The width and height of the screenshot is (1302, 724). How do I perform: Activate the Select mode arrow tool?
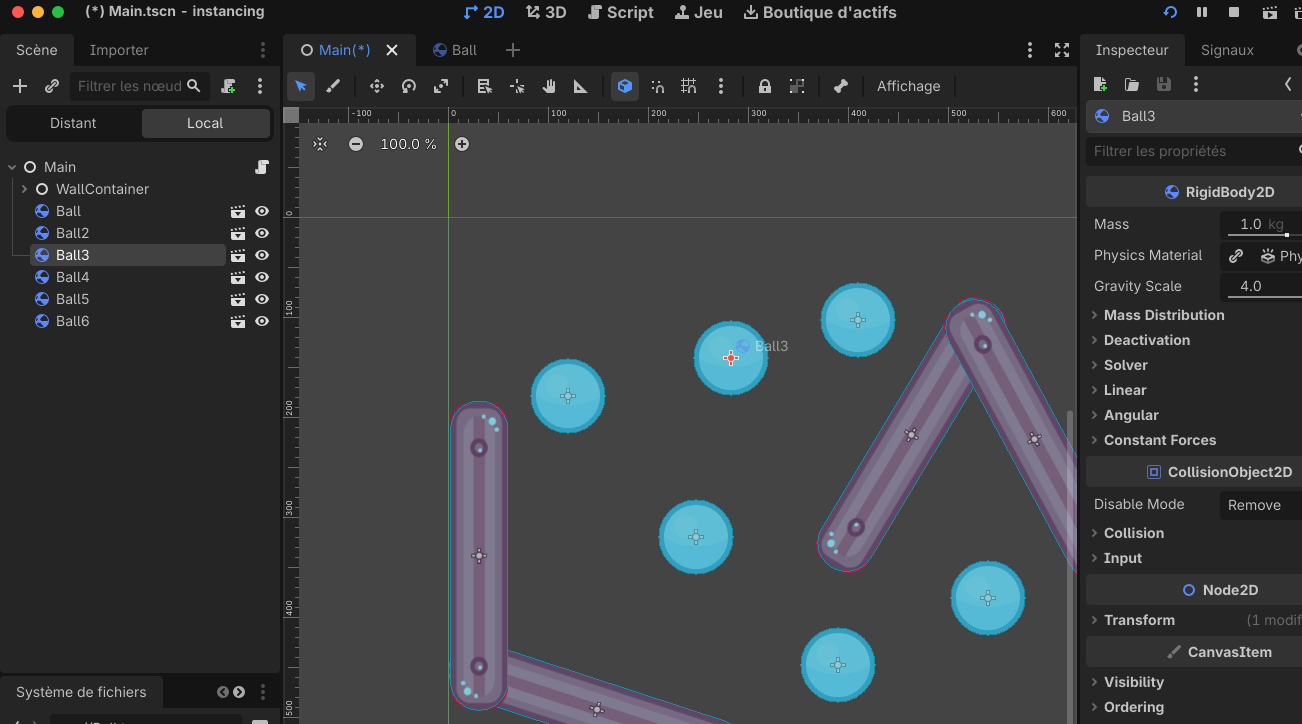coord(301,86)
